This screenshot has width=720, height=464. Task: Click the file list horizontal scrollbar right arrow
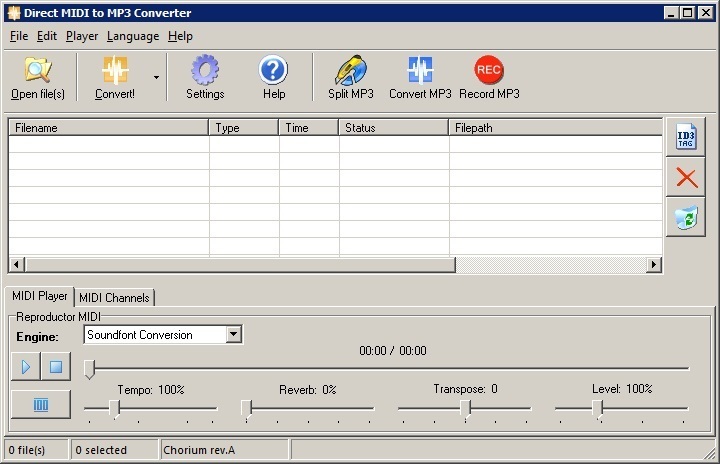pos(653,265)
